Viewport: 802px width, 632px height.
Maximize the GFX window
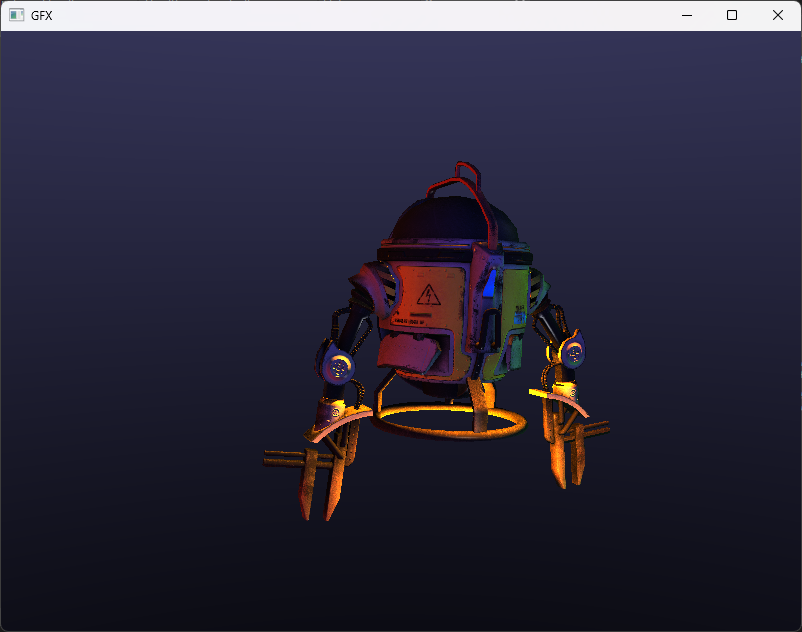[x=732, y=15]
